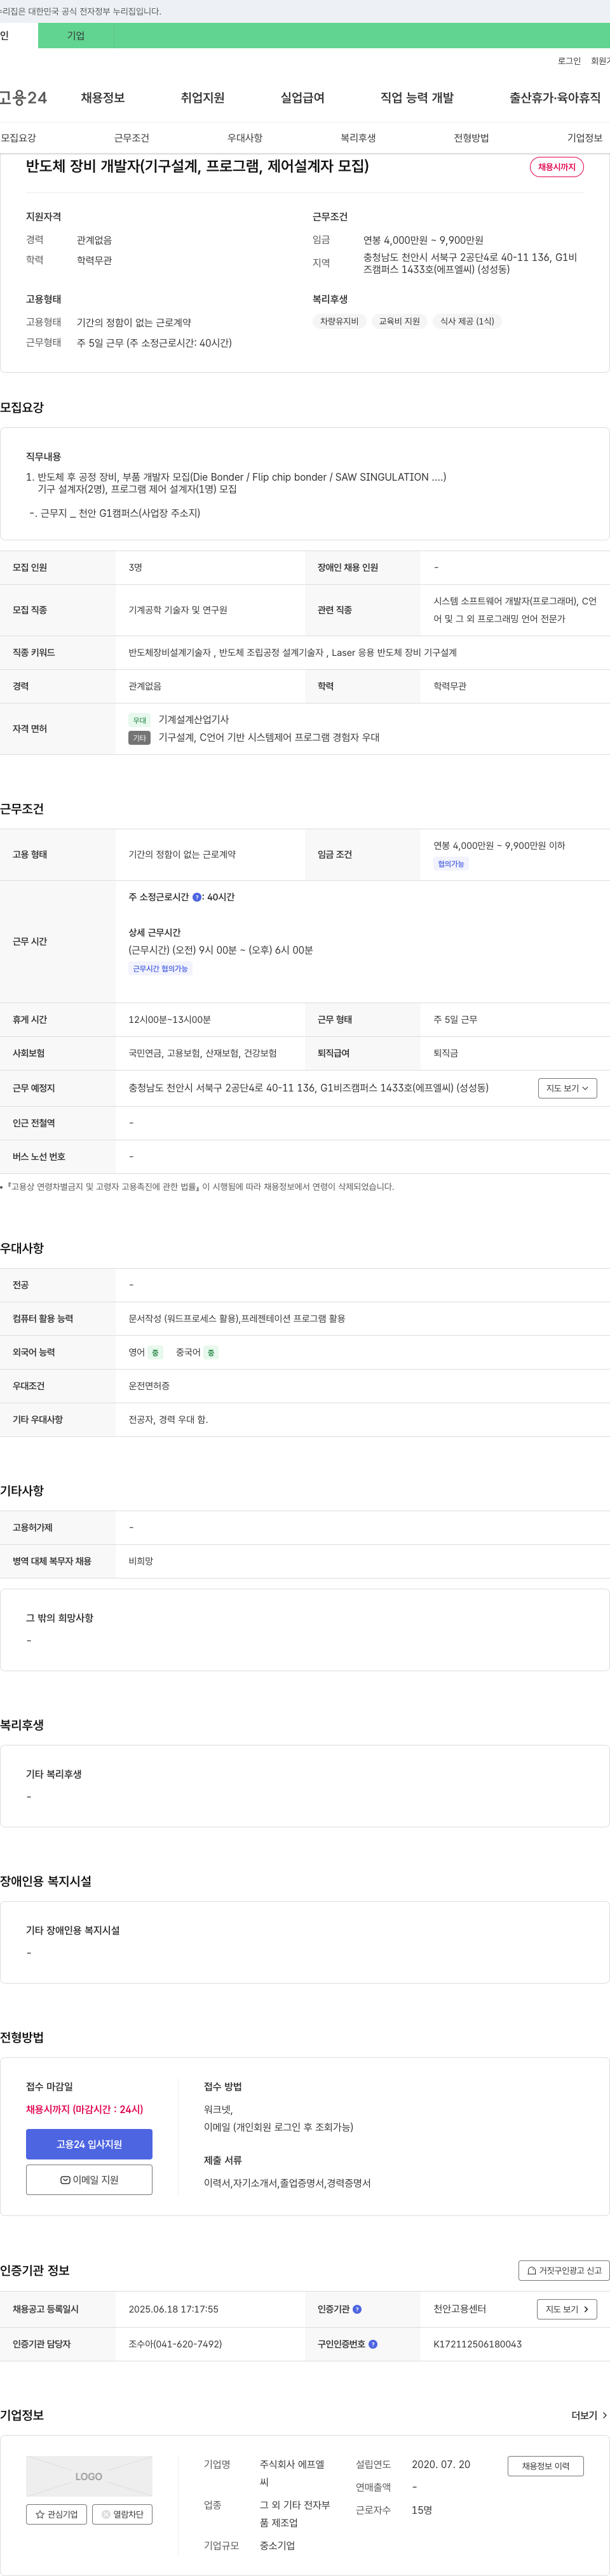Click the 교육비 지원 benefit tag
610x2576 pixels.
[399, 321]
